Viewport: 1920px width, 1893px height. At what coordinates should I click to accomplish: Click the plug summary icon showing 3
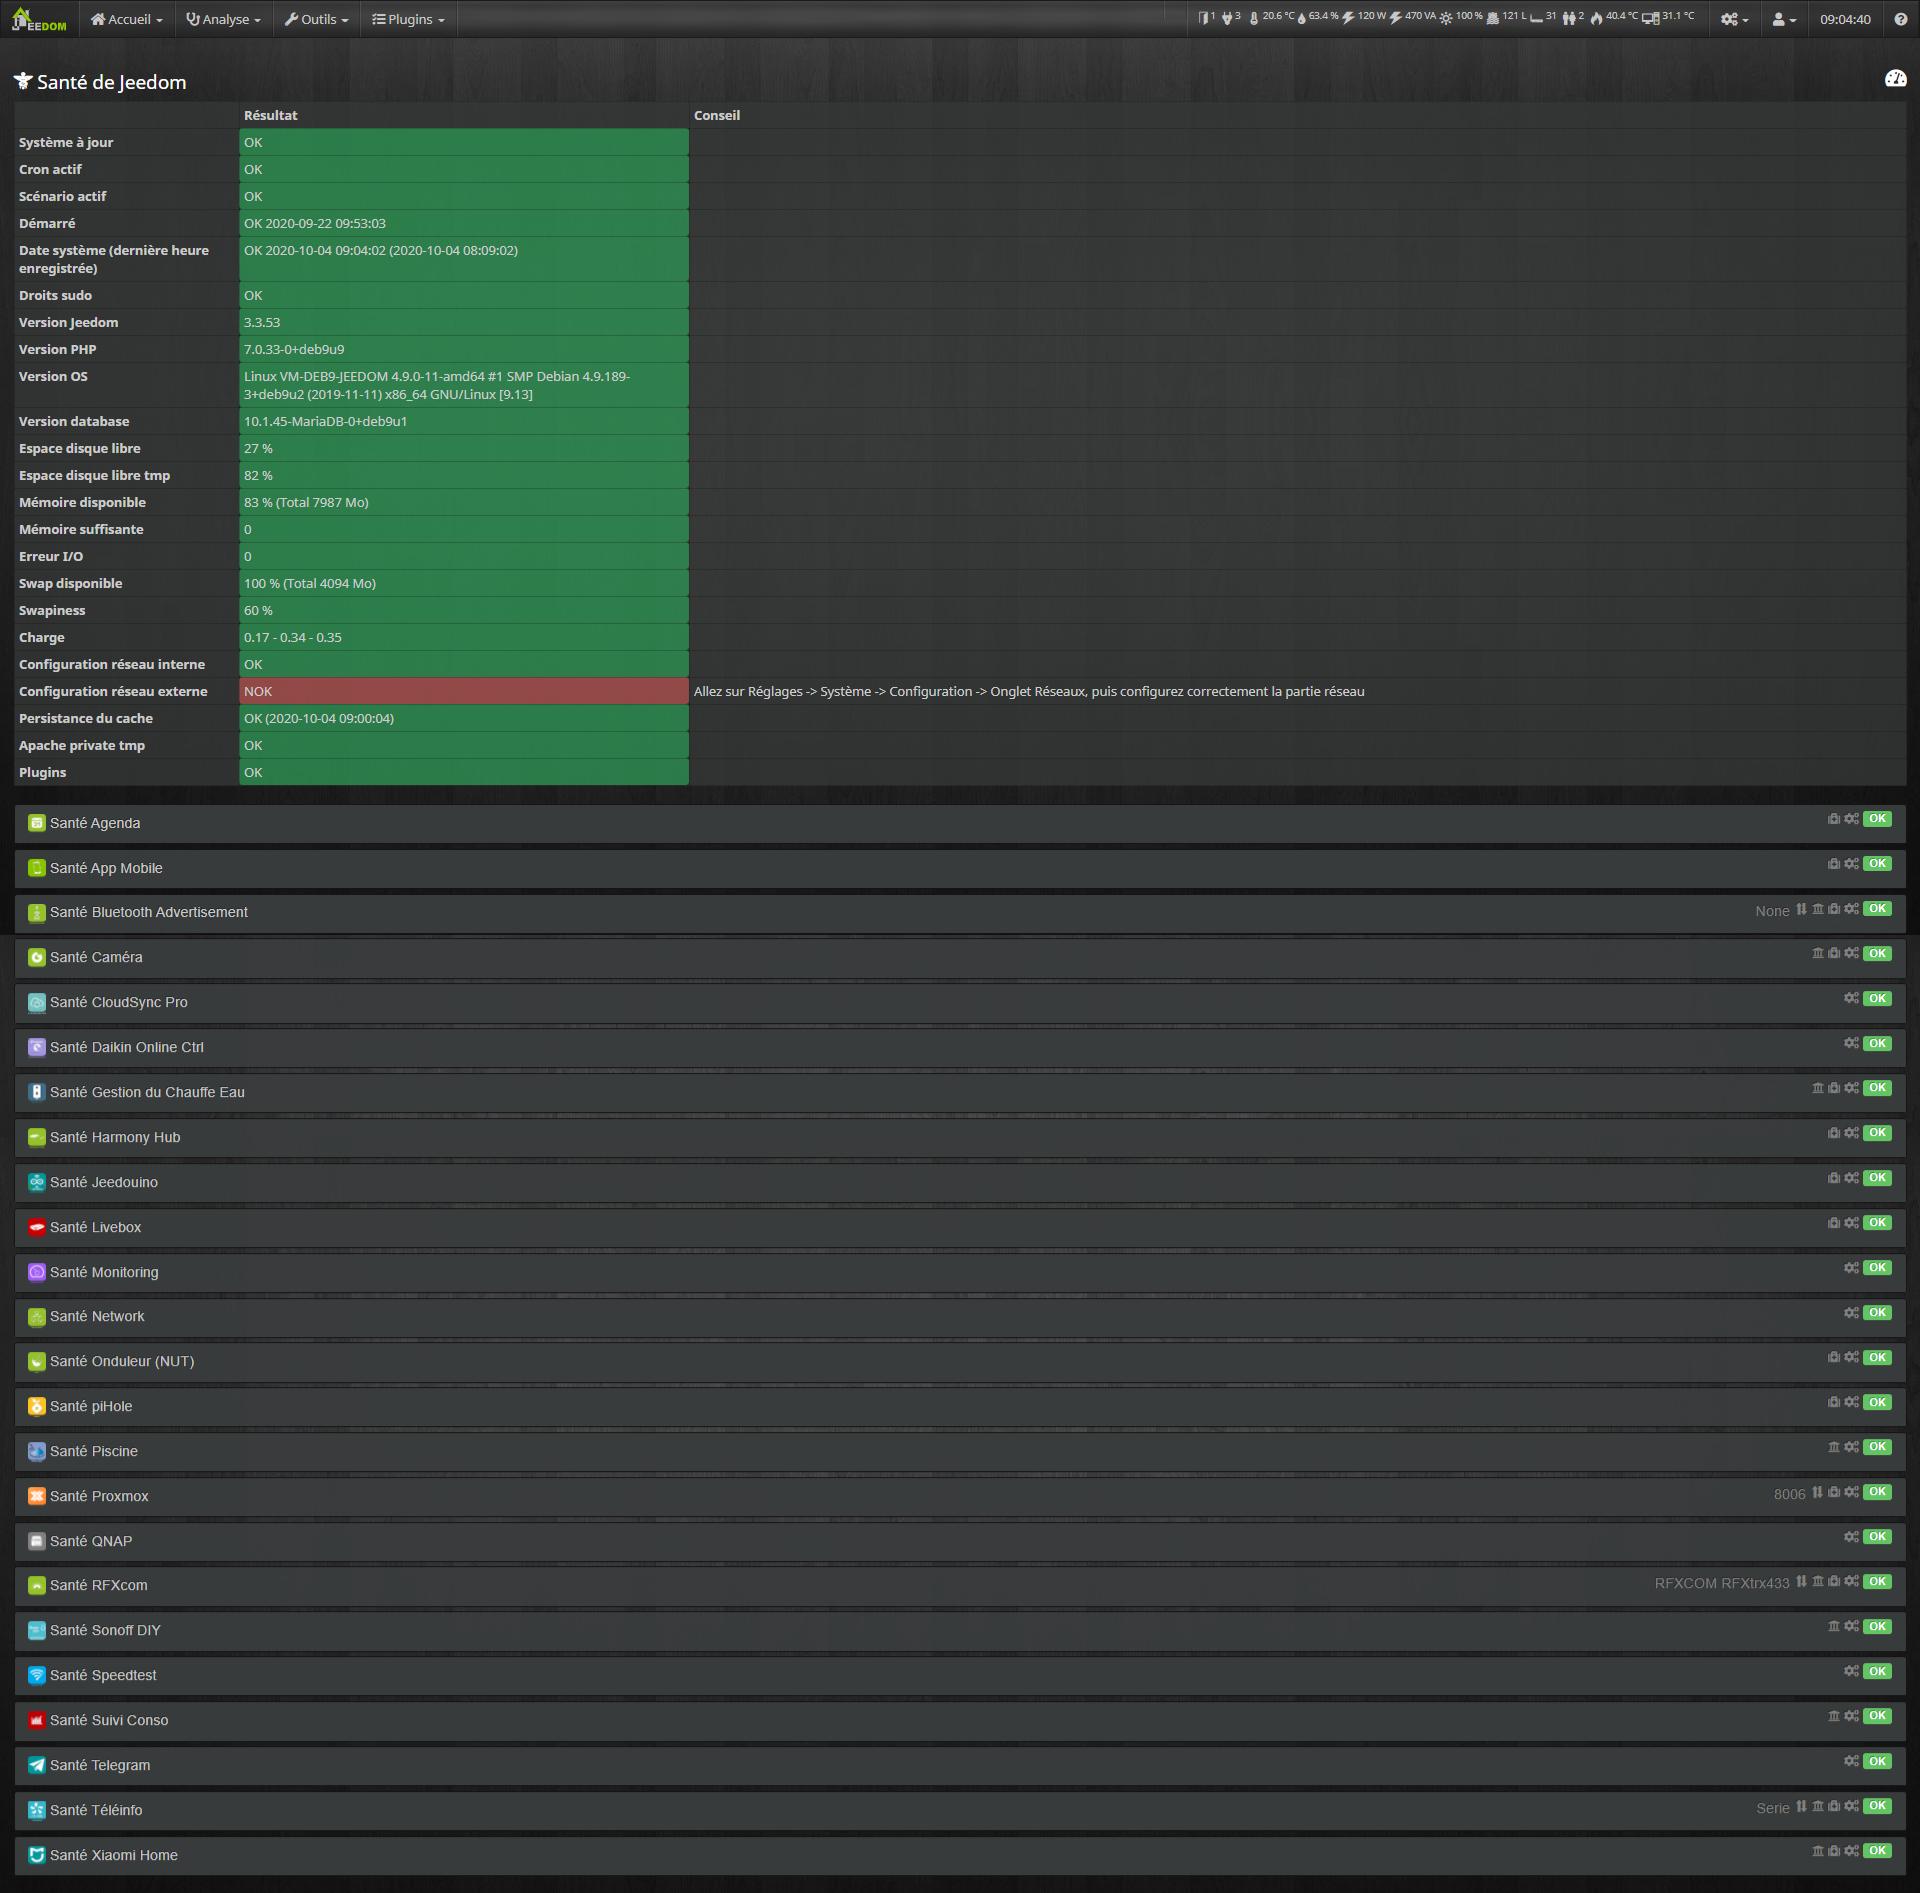pos(1231,17)
